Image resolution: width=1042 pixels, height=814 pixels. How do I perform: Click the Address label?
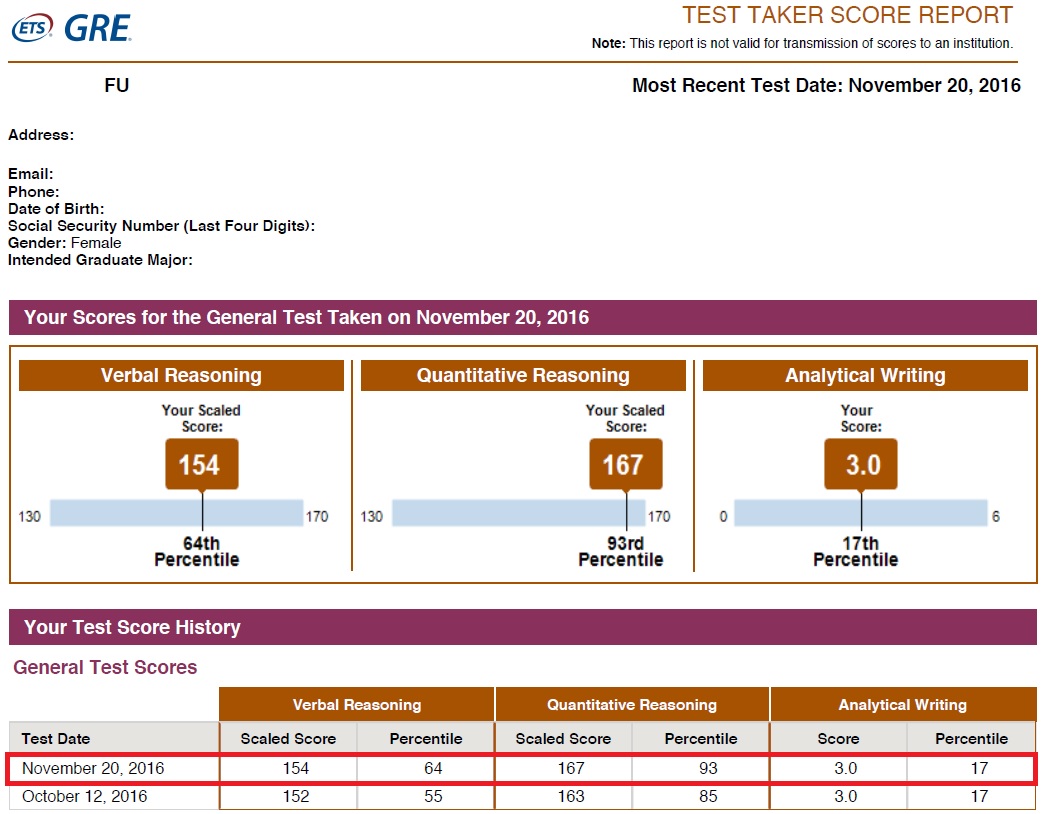coord(41,135)
